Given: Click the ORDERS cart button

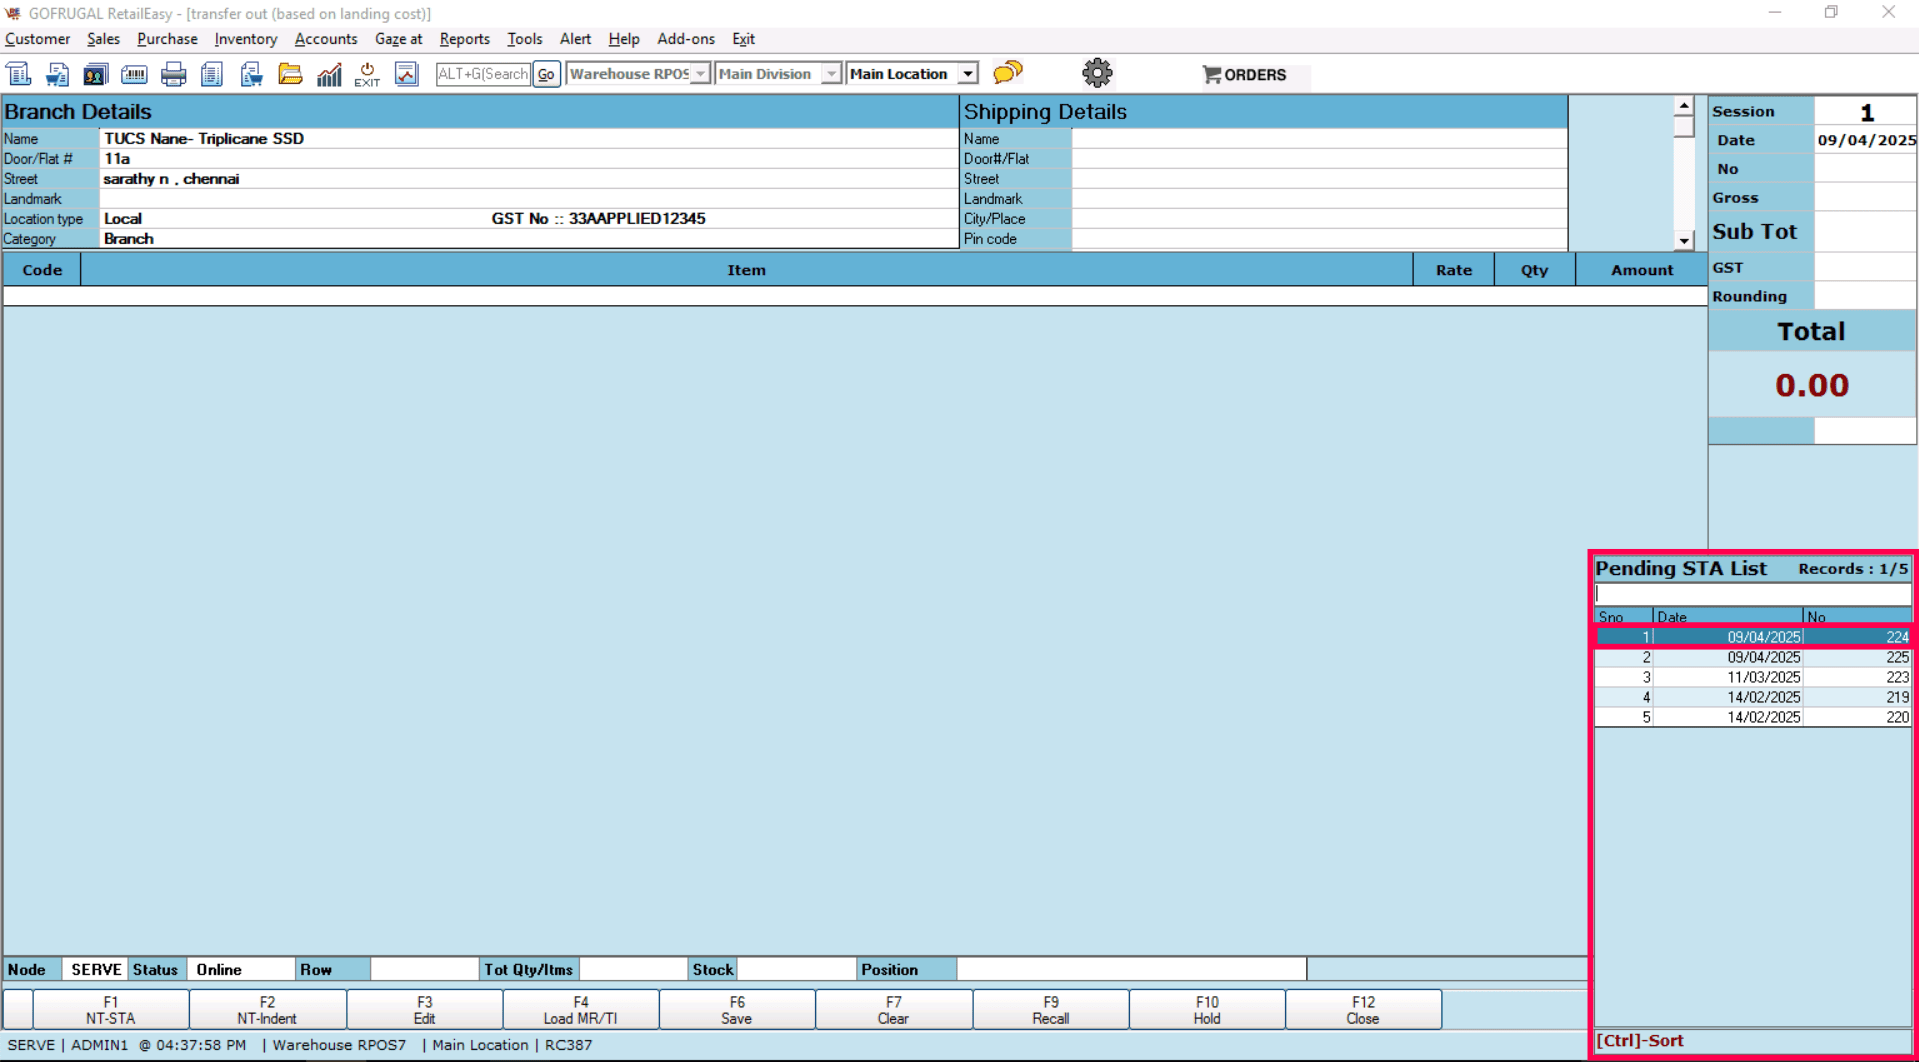Looking at the screenshot, I should click(x=1245, y=75).
